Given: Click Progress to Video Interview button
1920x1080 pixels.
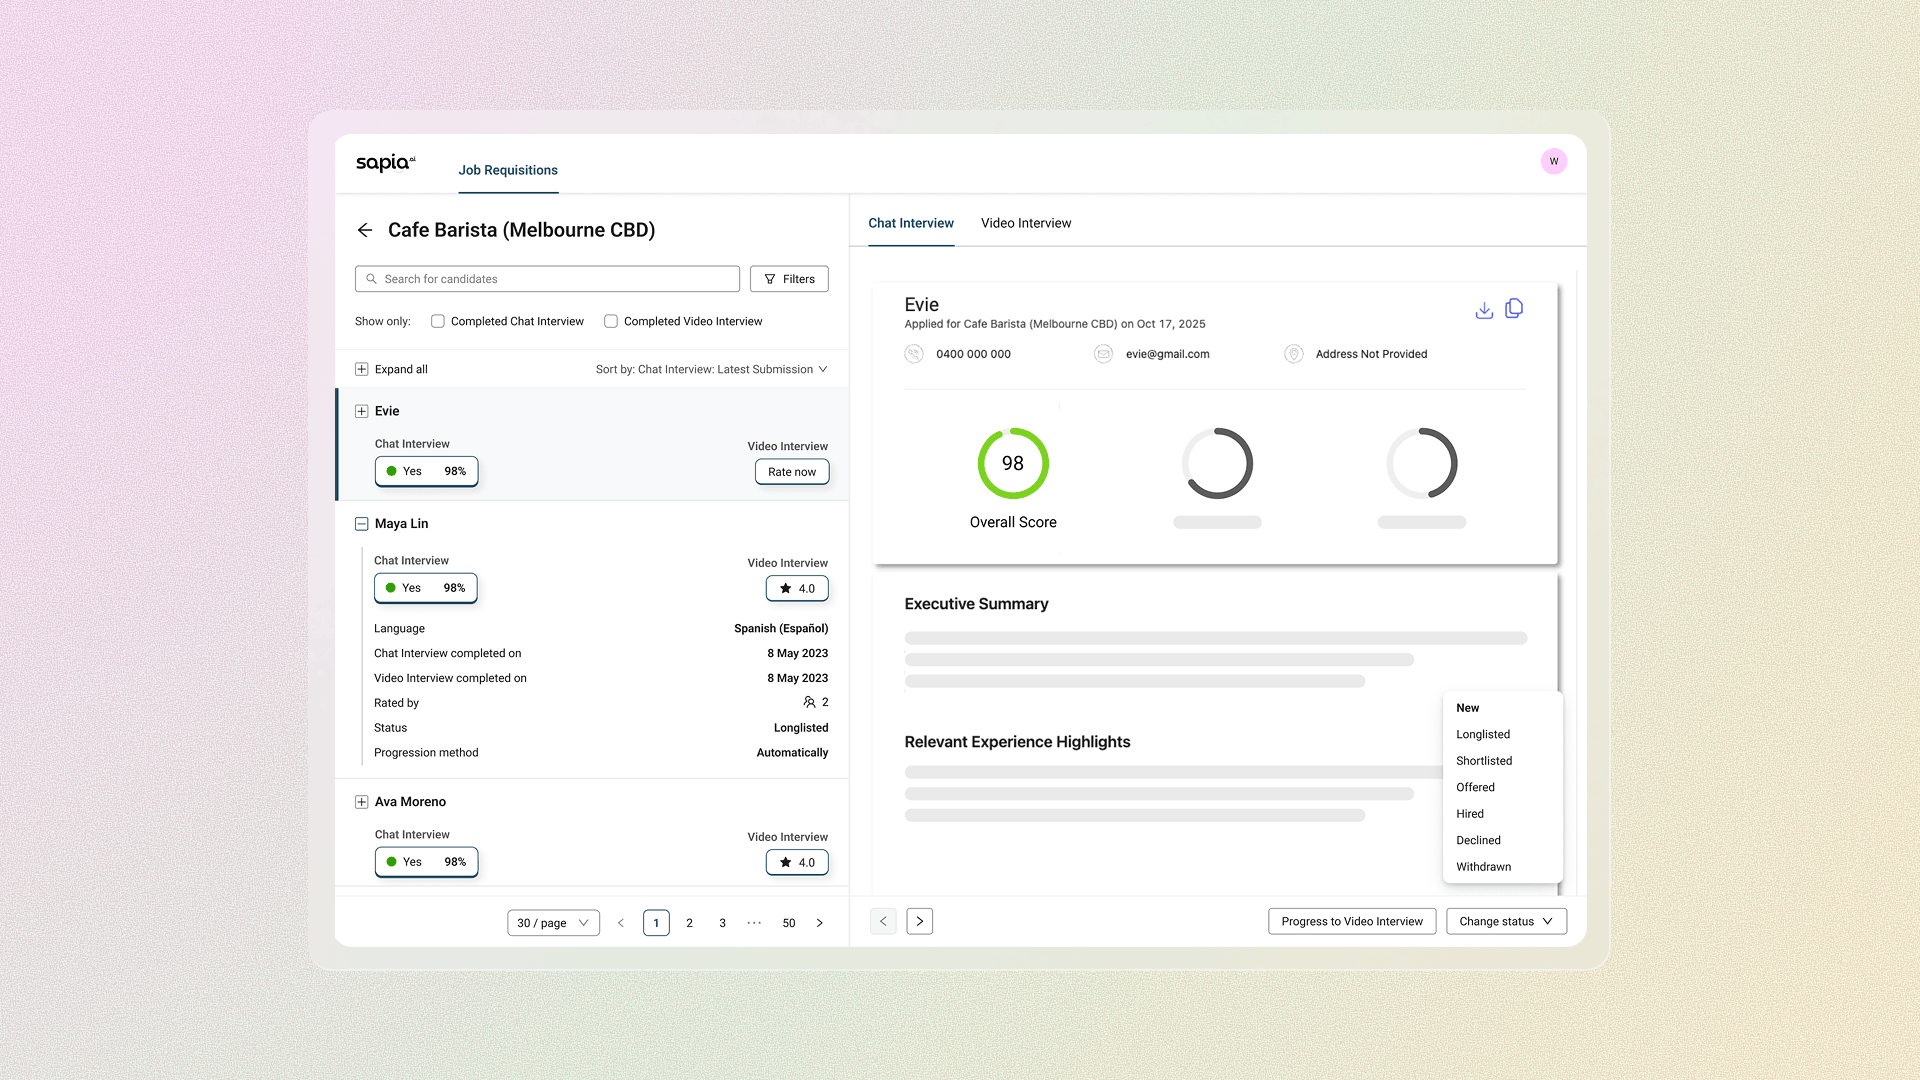Looking at the screenshot, I should pos(1351,921).
